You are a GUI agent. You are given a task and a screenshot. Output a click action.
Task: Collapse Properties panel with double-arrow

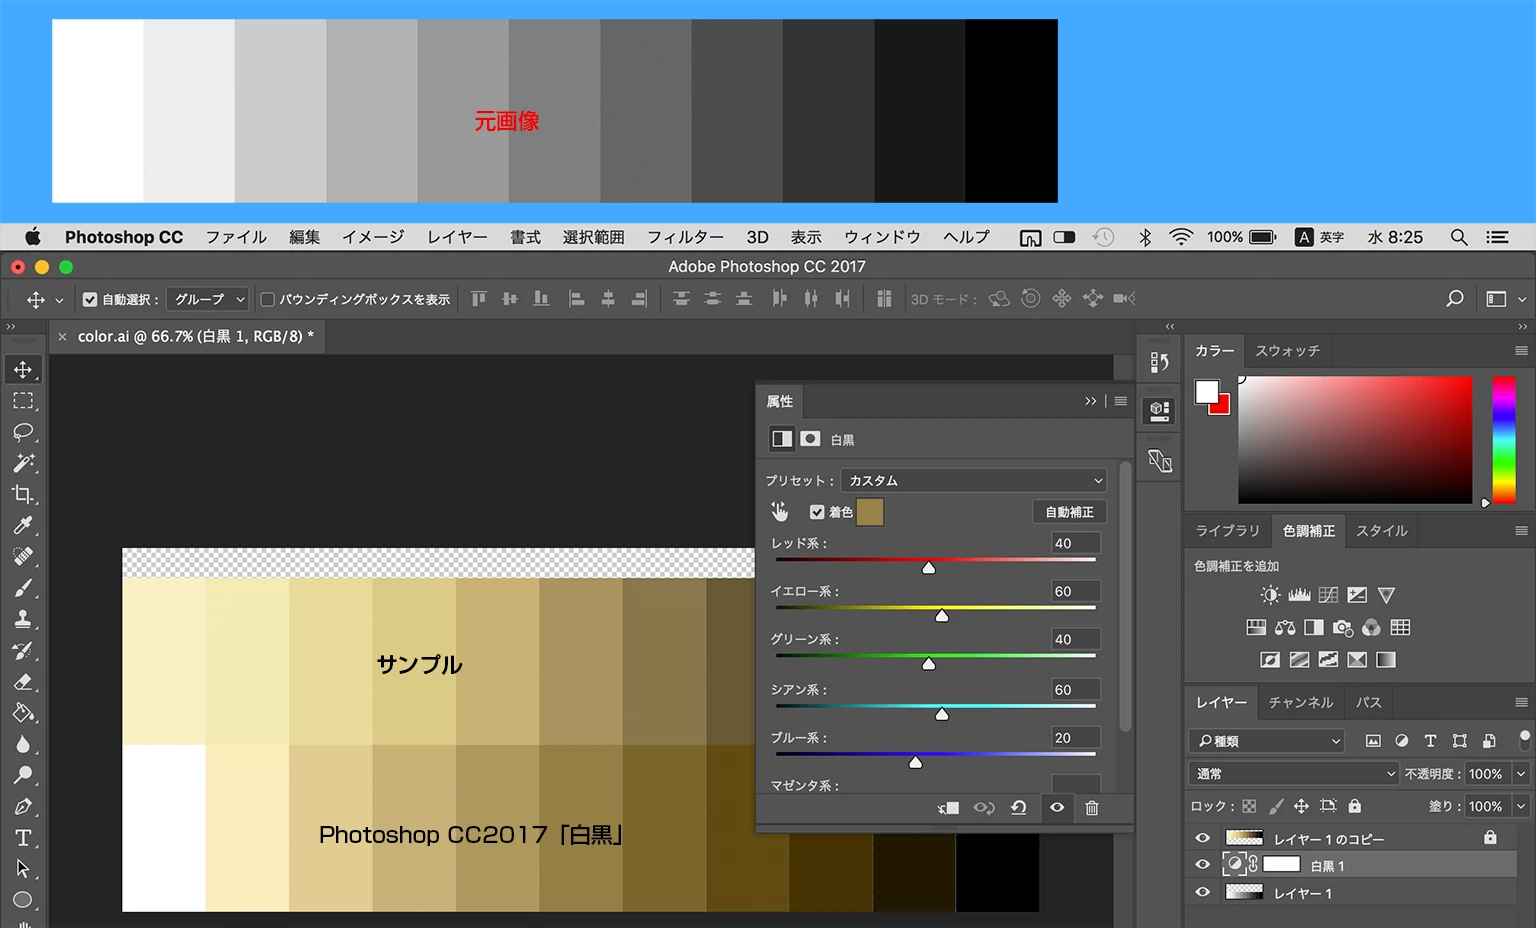point(1090,401)
